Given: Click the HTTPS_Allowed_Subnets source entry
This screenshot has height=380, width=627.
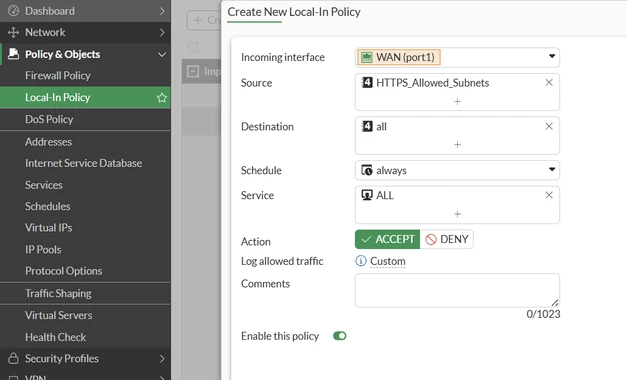Looking at the screenshot, I should click(432, 83).
